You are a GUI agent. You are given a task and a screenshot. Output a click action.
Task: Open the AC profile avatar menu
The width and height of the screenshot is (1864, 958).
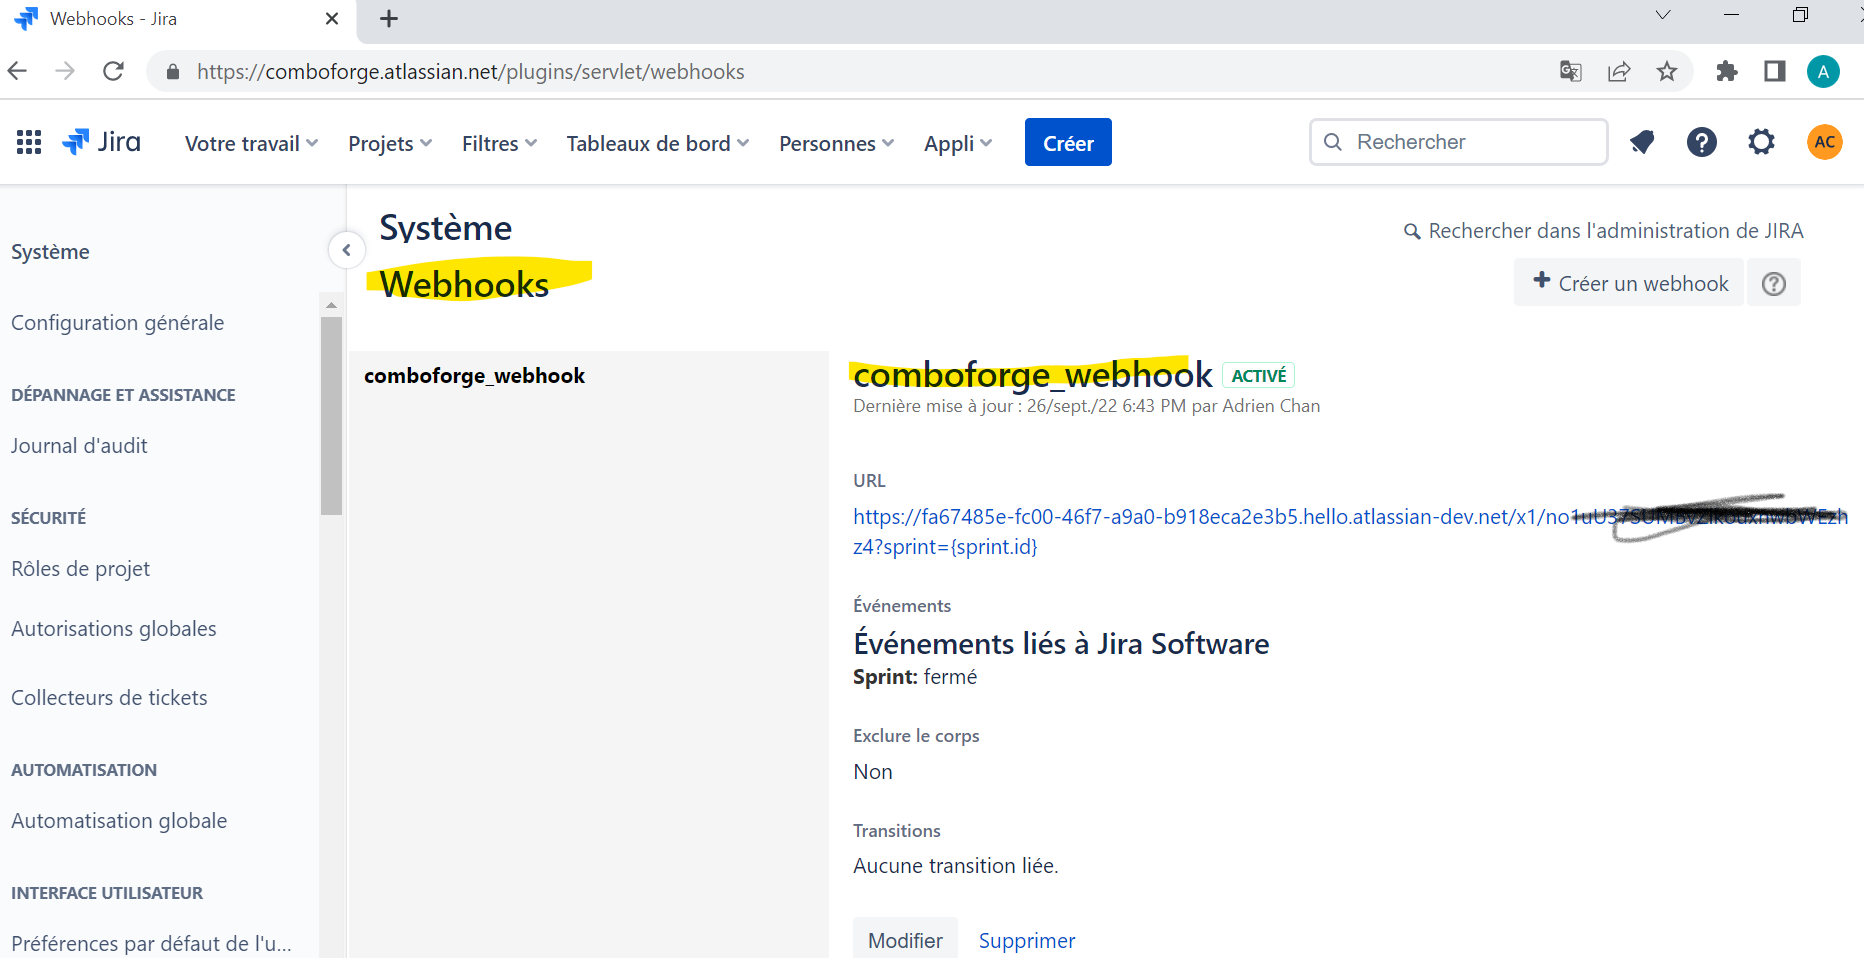coord(1824,142)
